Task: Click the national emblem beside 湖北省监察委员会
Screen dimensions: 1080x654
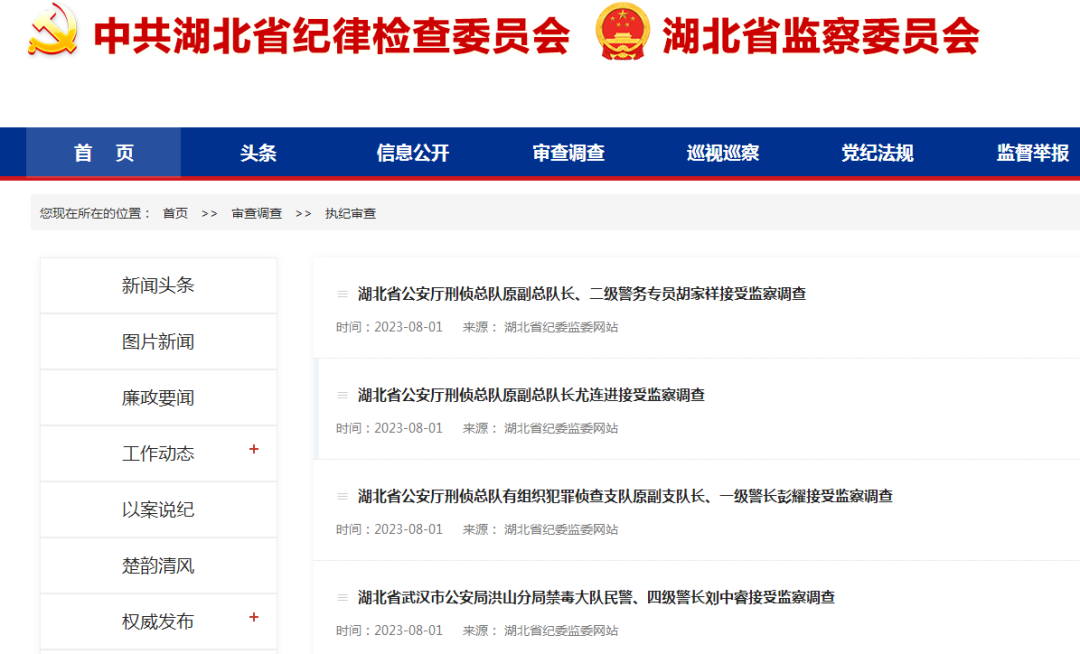Action: (x=622, y=33)
